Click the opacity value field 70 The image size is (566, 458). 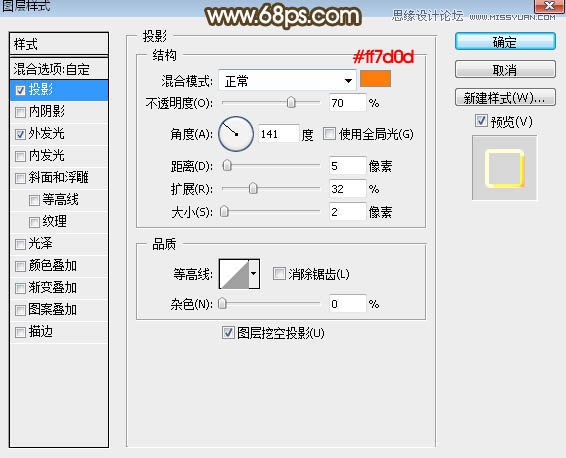pos(347,103)
